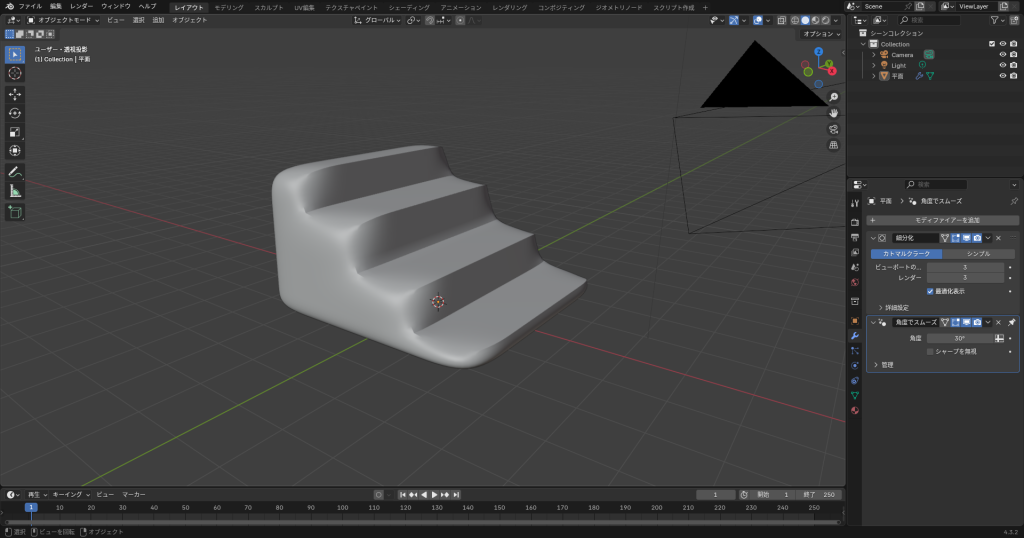1024x538 pixels.
Task: Toggle perspective/orthographic grid icon in viewport
Action: point(833,145)
